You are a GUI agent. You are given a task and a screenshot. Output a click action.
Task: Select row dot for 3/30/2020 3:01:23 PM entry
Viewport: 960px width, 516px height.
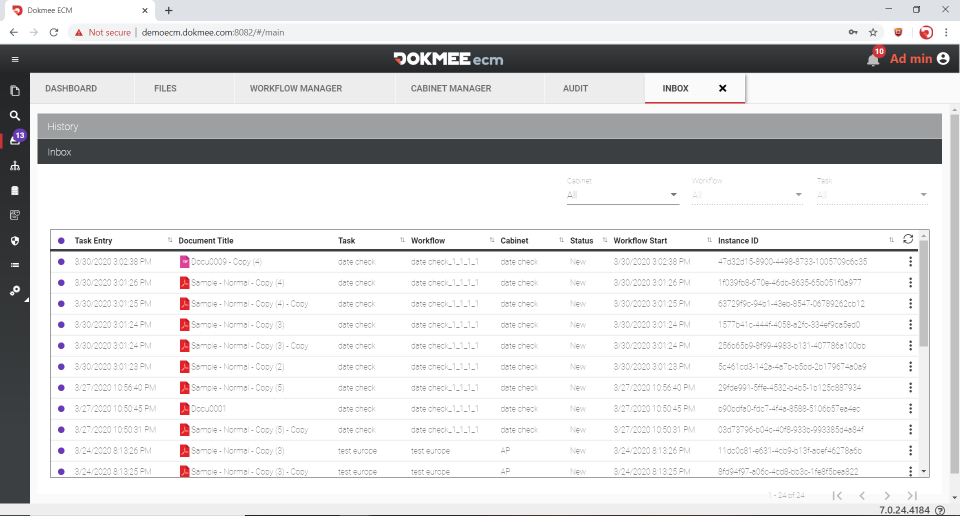[x=61, y=367]
